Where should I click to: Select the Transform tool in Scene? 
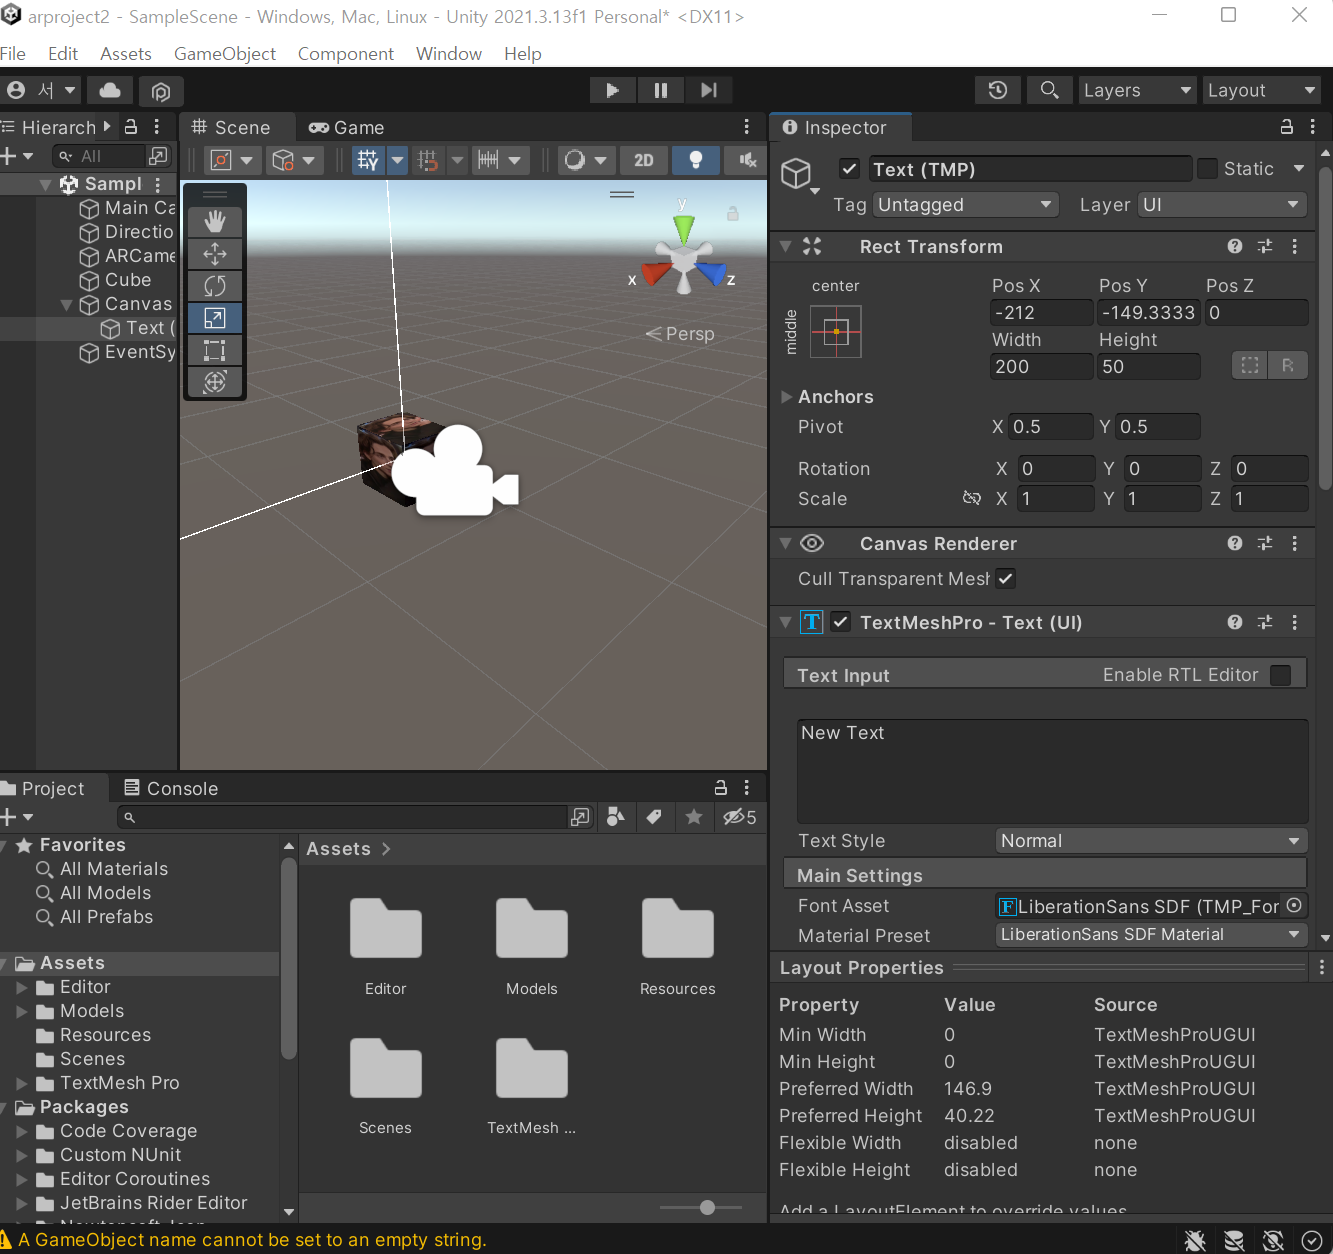coord(215,382)
